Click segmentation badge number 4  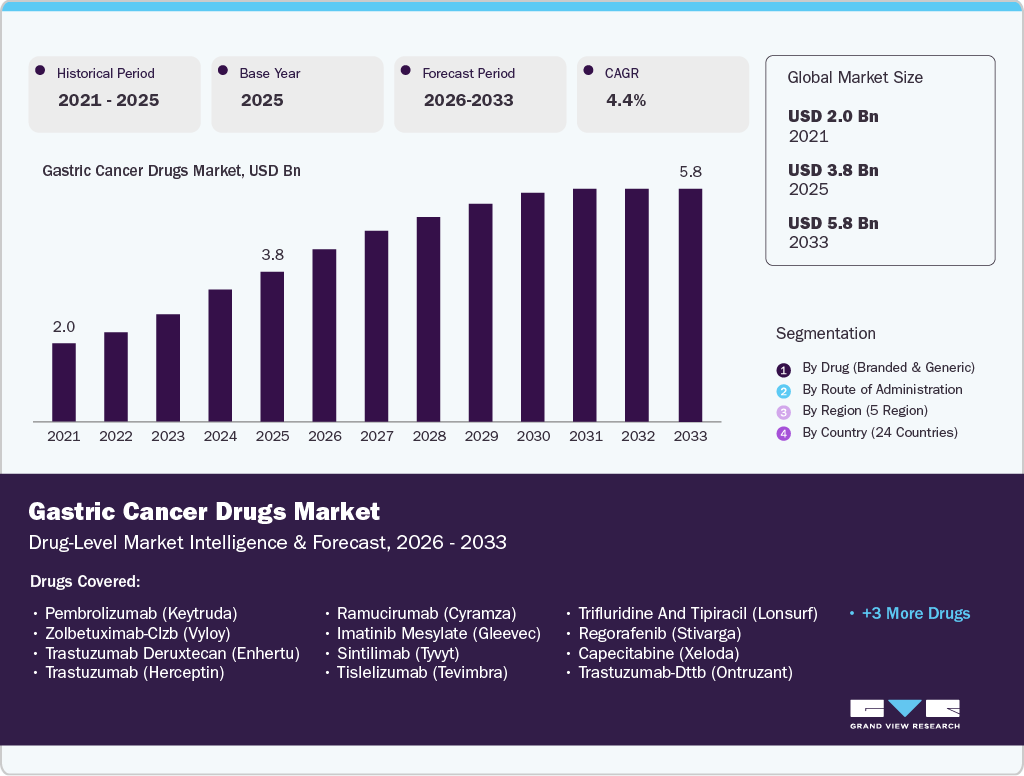click(x=784, y=434)
